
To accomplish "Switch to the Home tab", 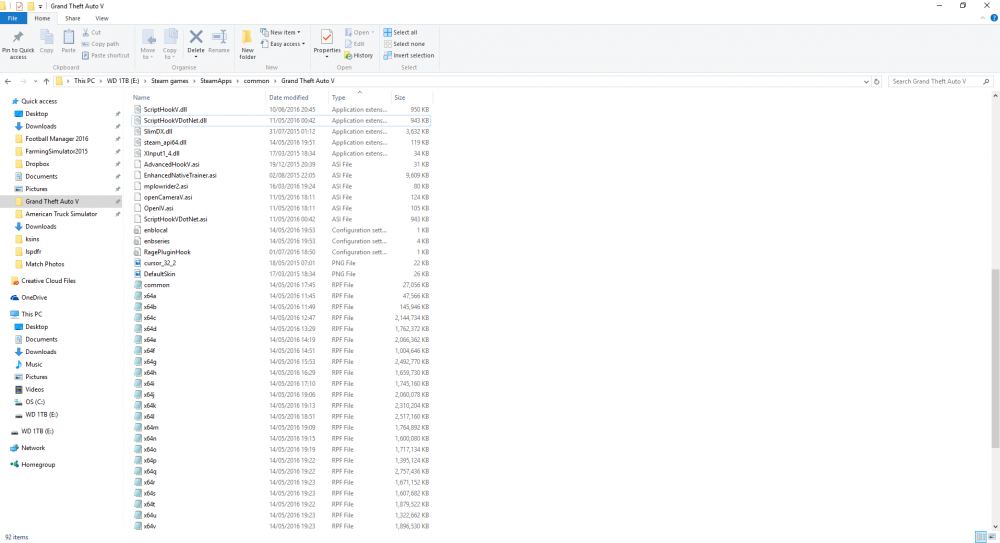I will pos(42,19).
